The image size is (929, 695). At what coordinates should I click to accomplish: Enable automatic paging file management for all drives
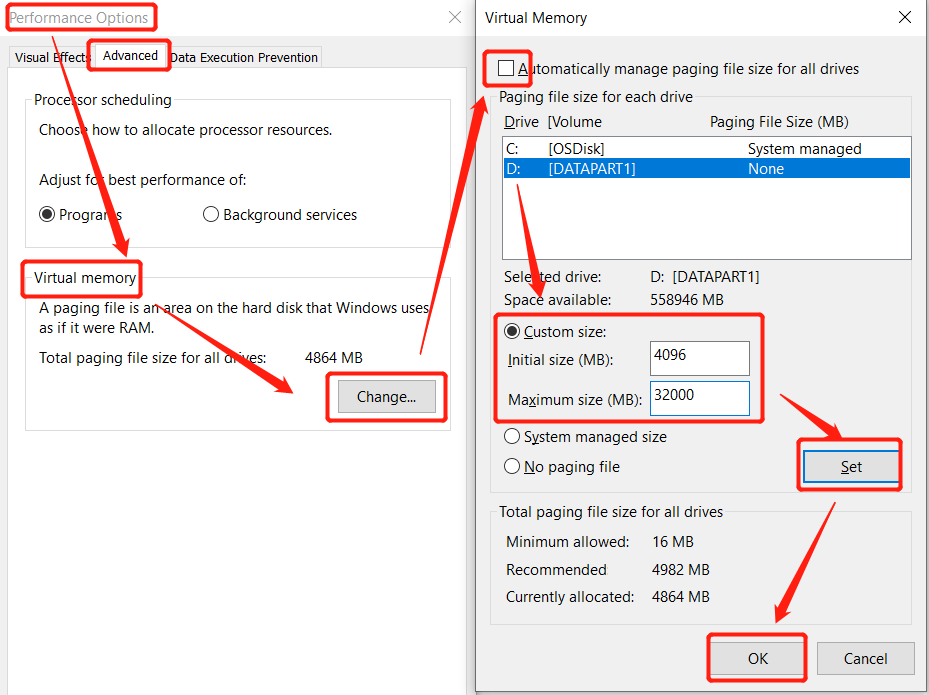[x=507, y=68]
